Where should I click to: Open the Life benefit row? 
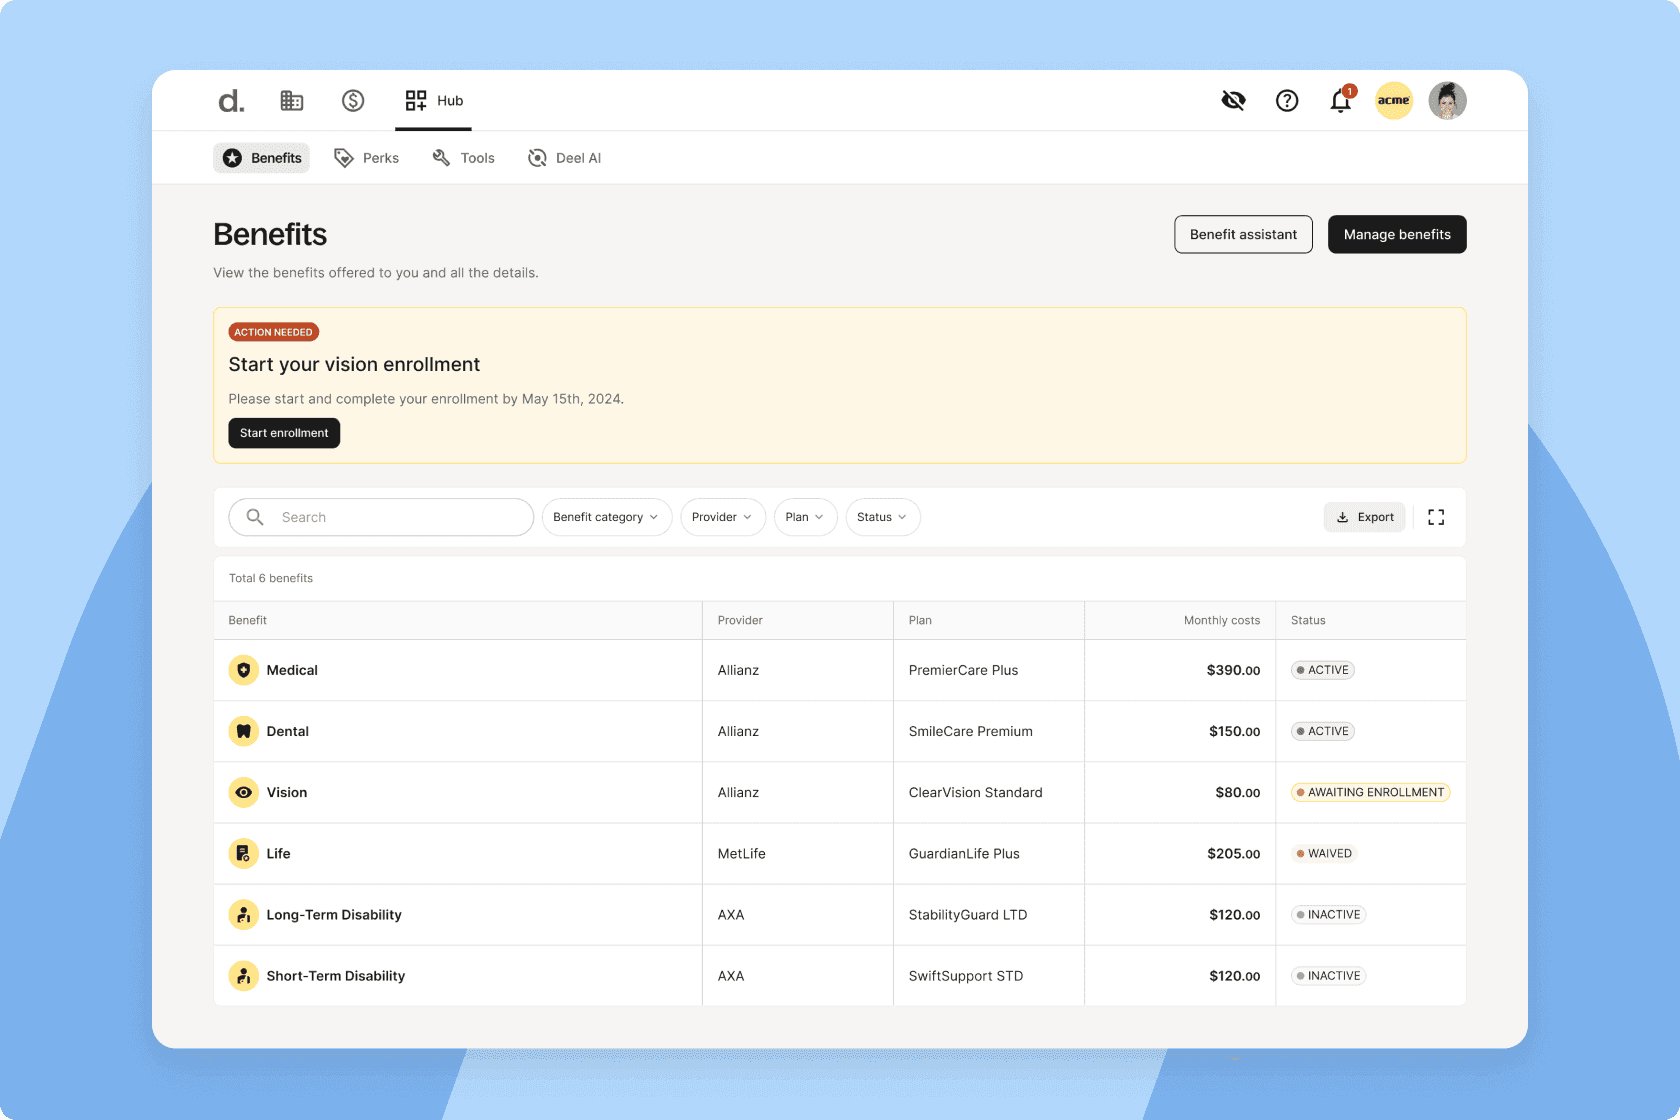[x=840, y=853]
